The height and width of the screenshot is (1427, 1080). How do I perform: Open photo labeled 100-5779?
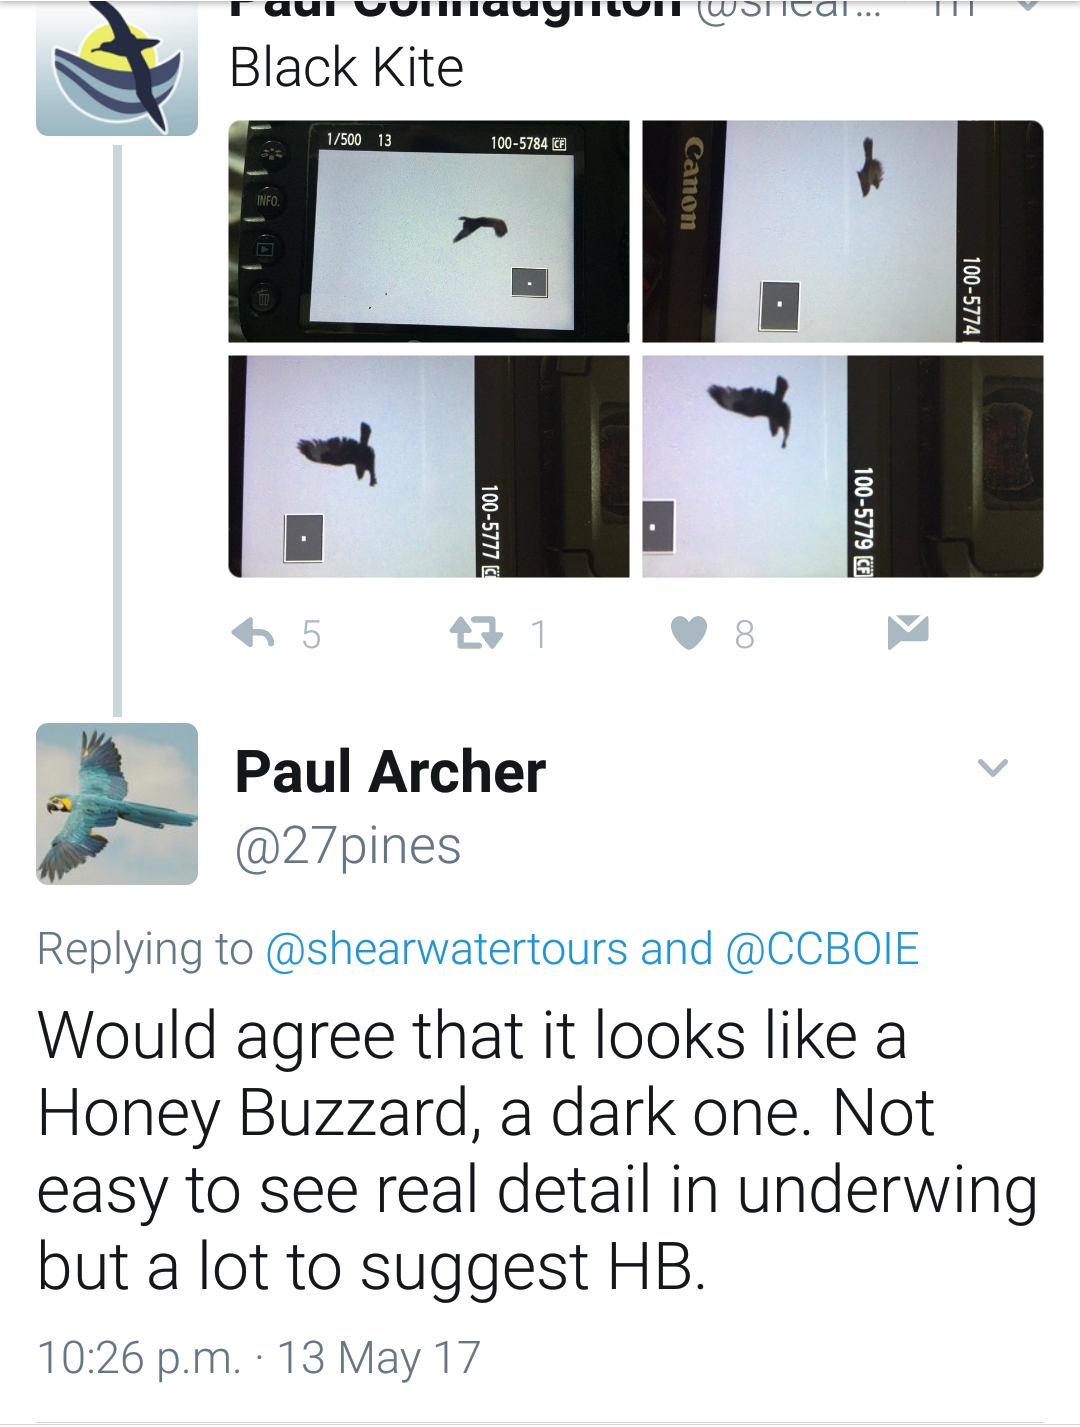pos(843,467)
